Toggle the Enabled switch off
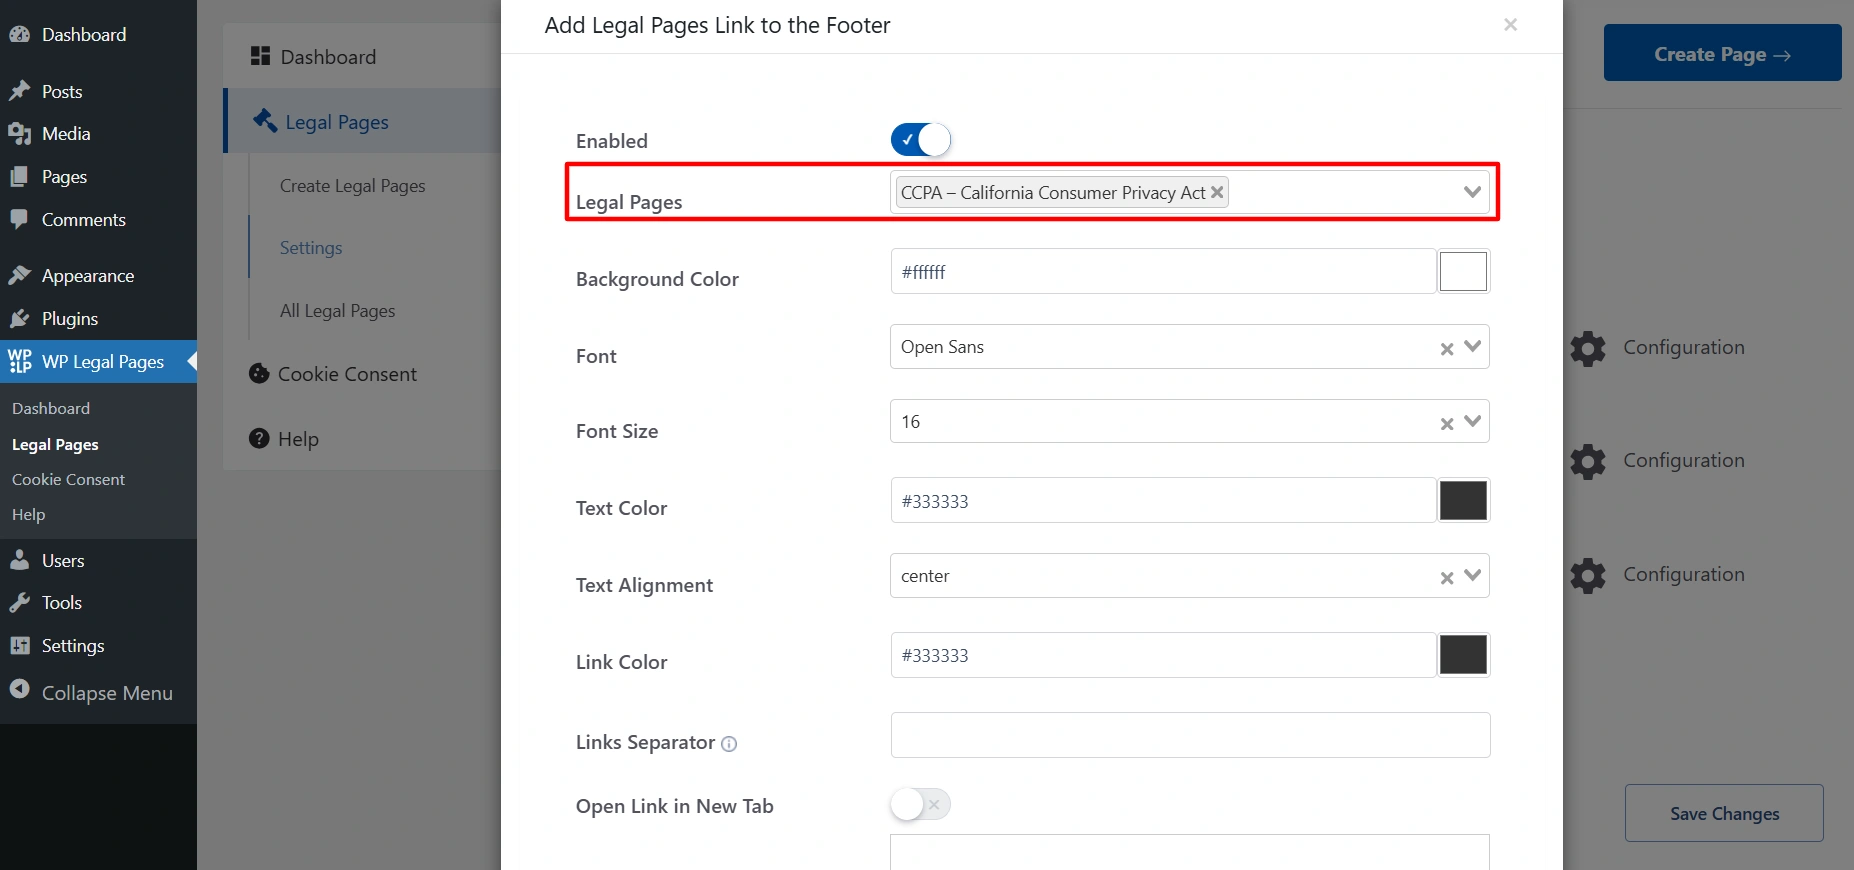Image resolution: width=1854 pixels, height=870 pixels. [x=920, y=140]
